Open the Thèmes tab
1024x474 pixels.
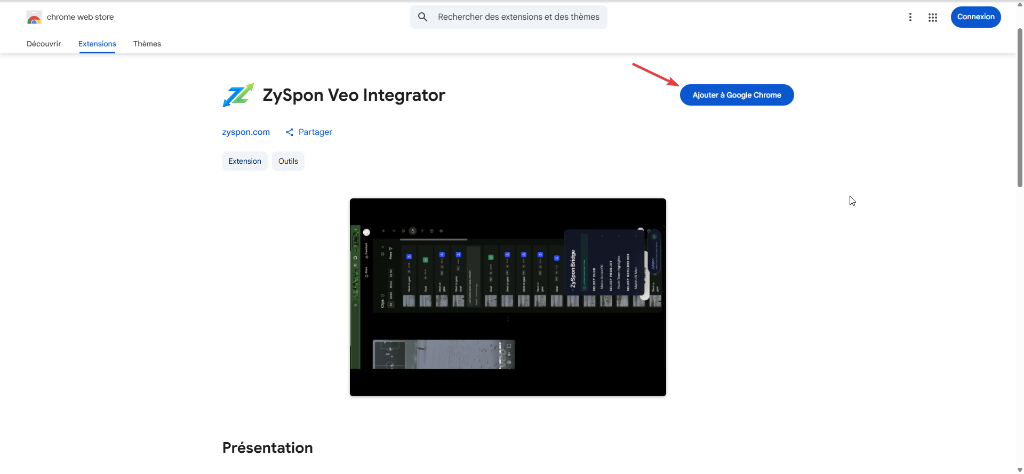pyautogui.click(x=147, y=44)
